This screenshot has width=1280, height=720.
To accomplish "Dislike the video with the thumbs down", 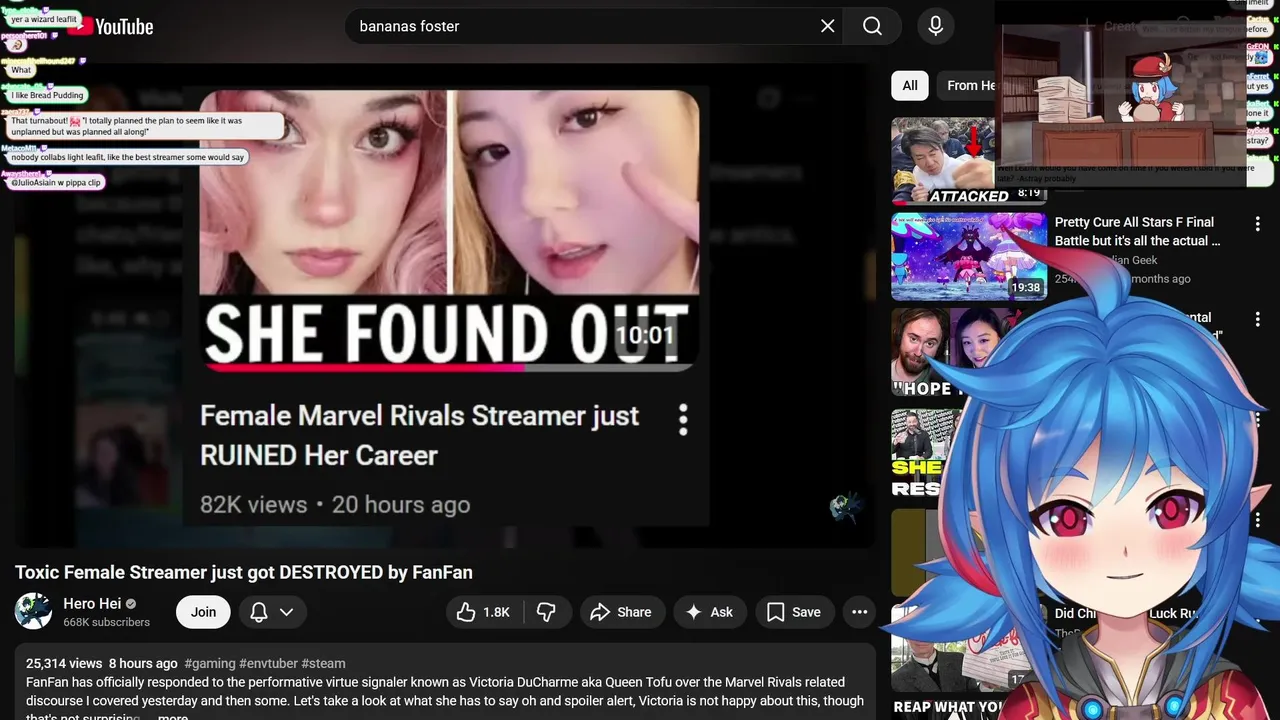I will tap(547, 612).
